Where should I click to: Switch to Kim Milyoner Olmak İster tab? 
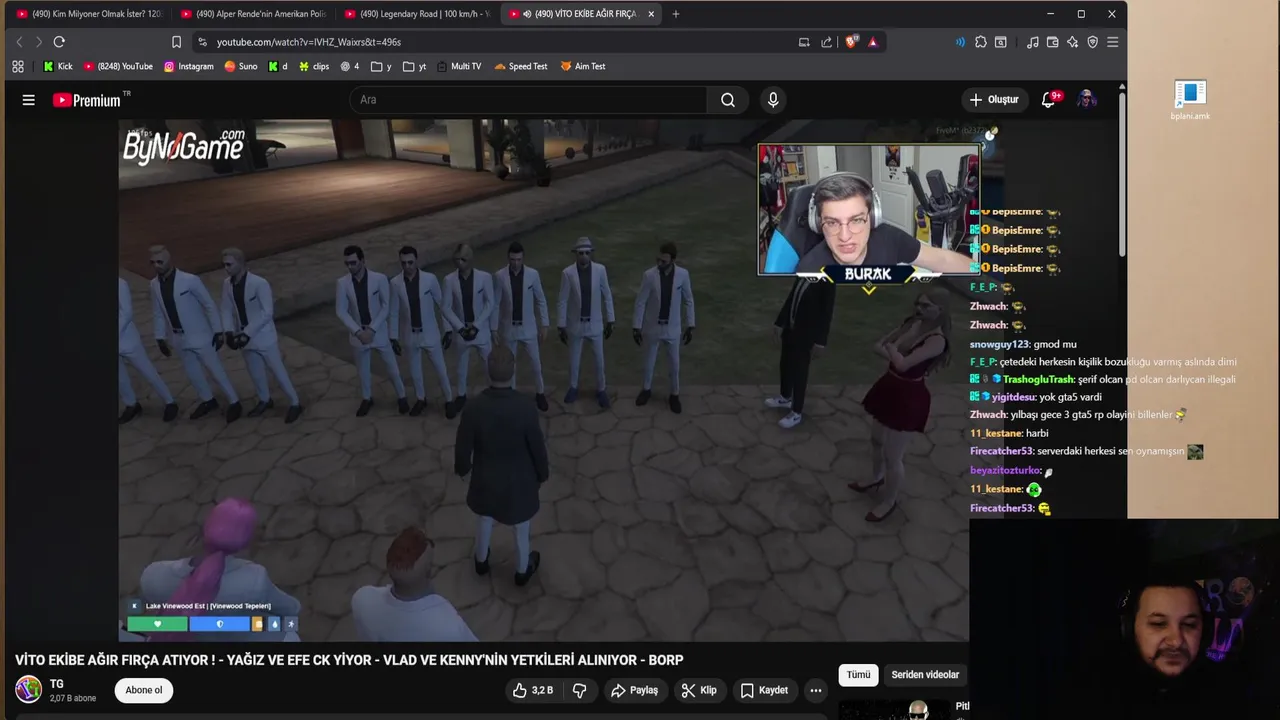click(88, 14)
